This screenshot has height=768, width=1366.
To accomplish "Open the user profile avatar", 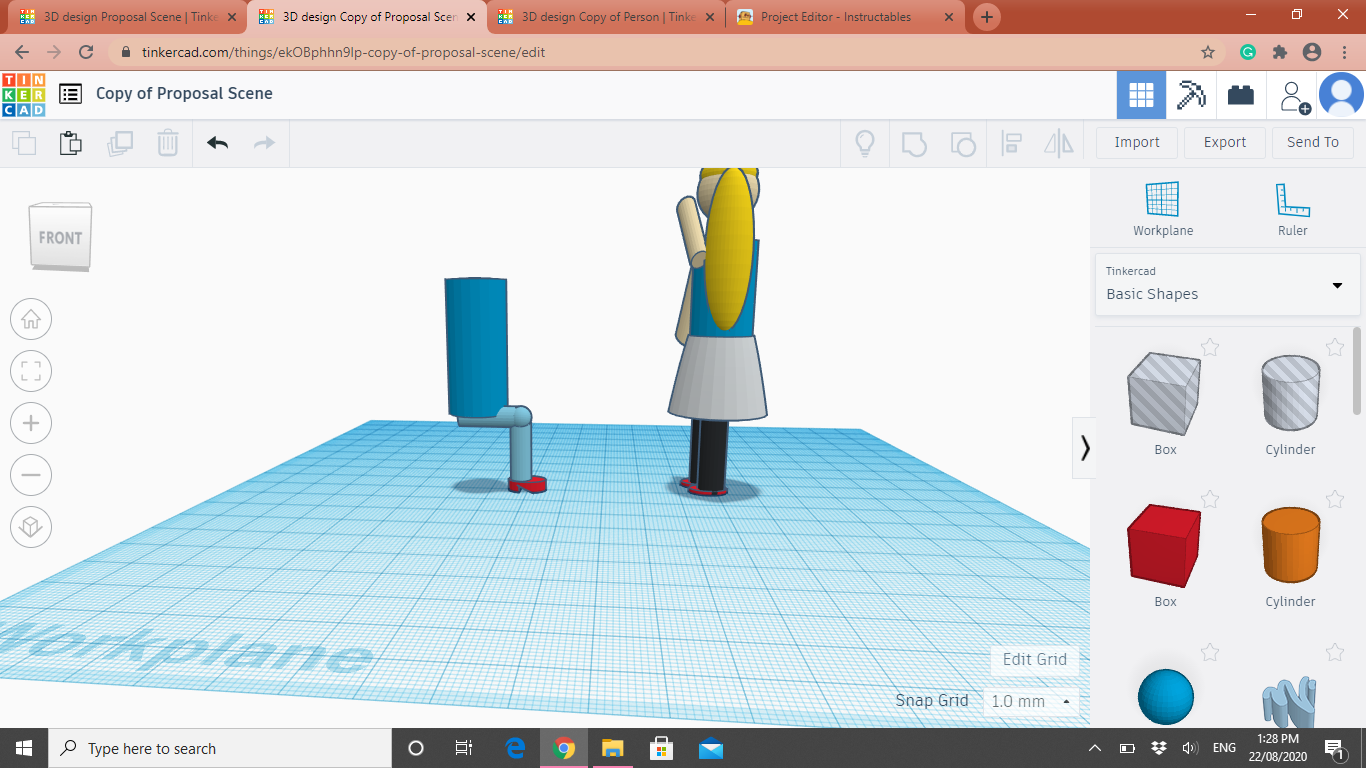I will click(1341, 95).
